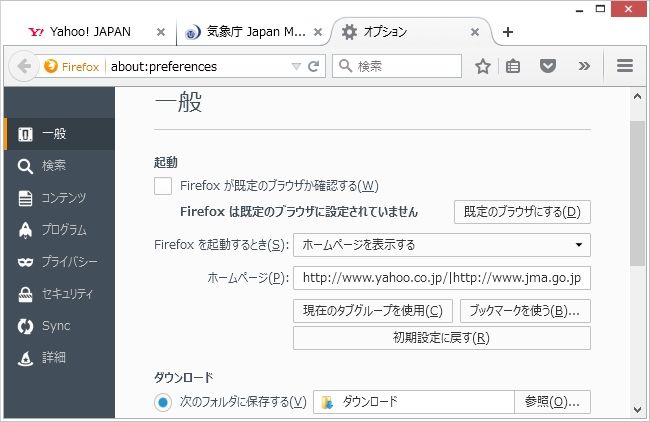Click the コンテンツ document icon in sidebar
Image resolution: width=650 pixels, height=422 pixels.
tap(25, 198)
